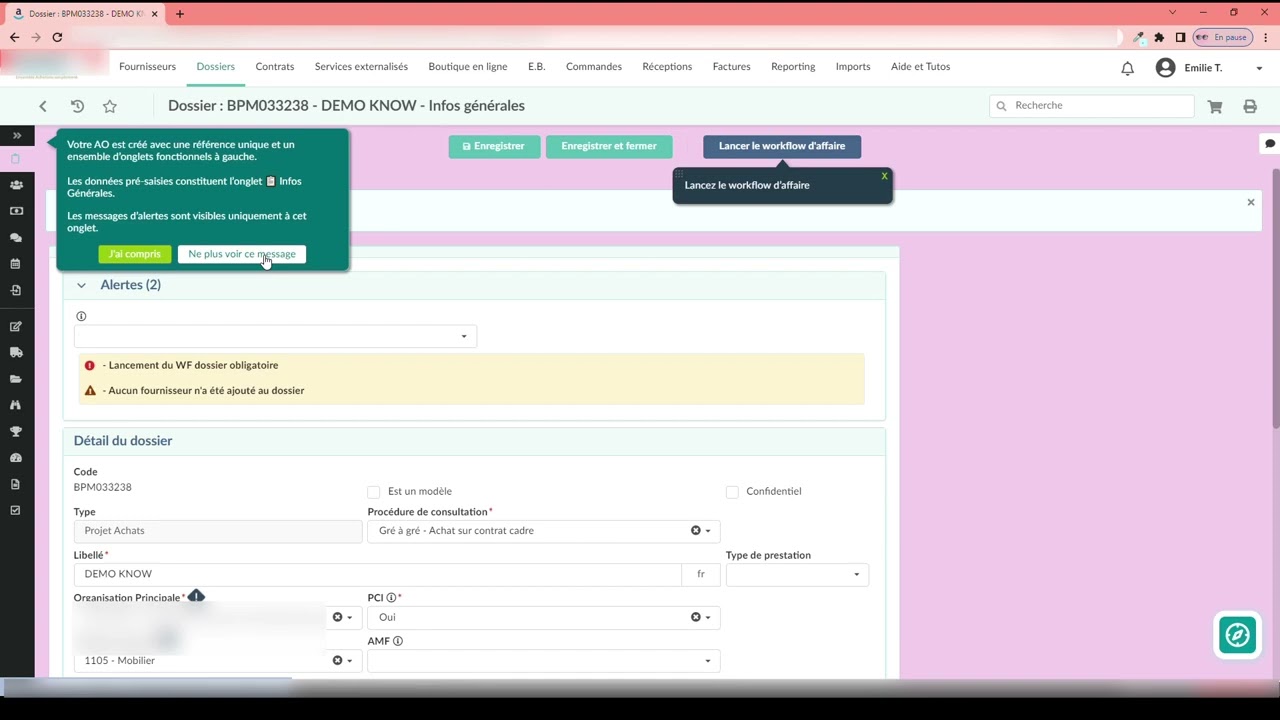Open the calendar icon in sidebar
The height and width of the screenshot is (720, 1280).
click(x=16, y=264)
